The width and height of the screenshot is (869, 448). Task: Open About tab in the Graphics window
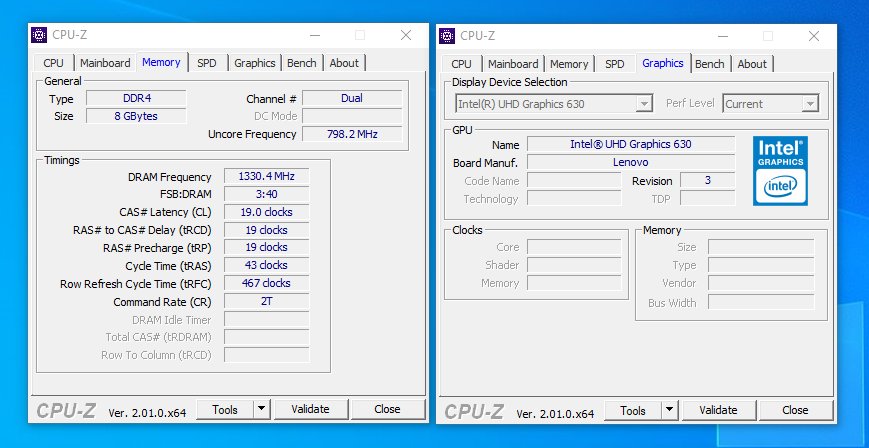752,64
